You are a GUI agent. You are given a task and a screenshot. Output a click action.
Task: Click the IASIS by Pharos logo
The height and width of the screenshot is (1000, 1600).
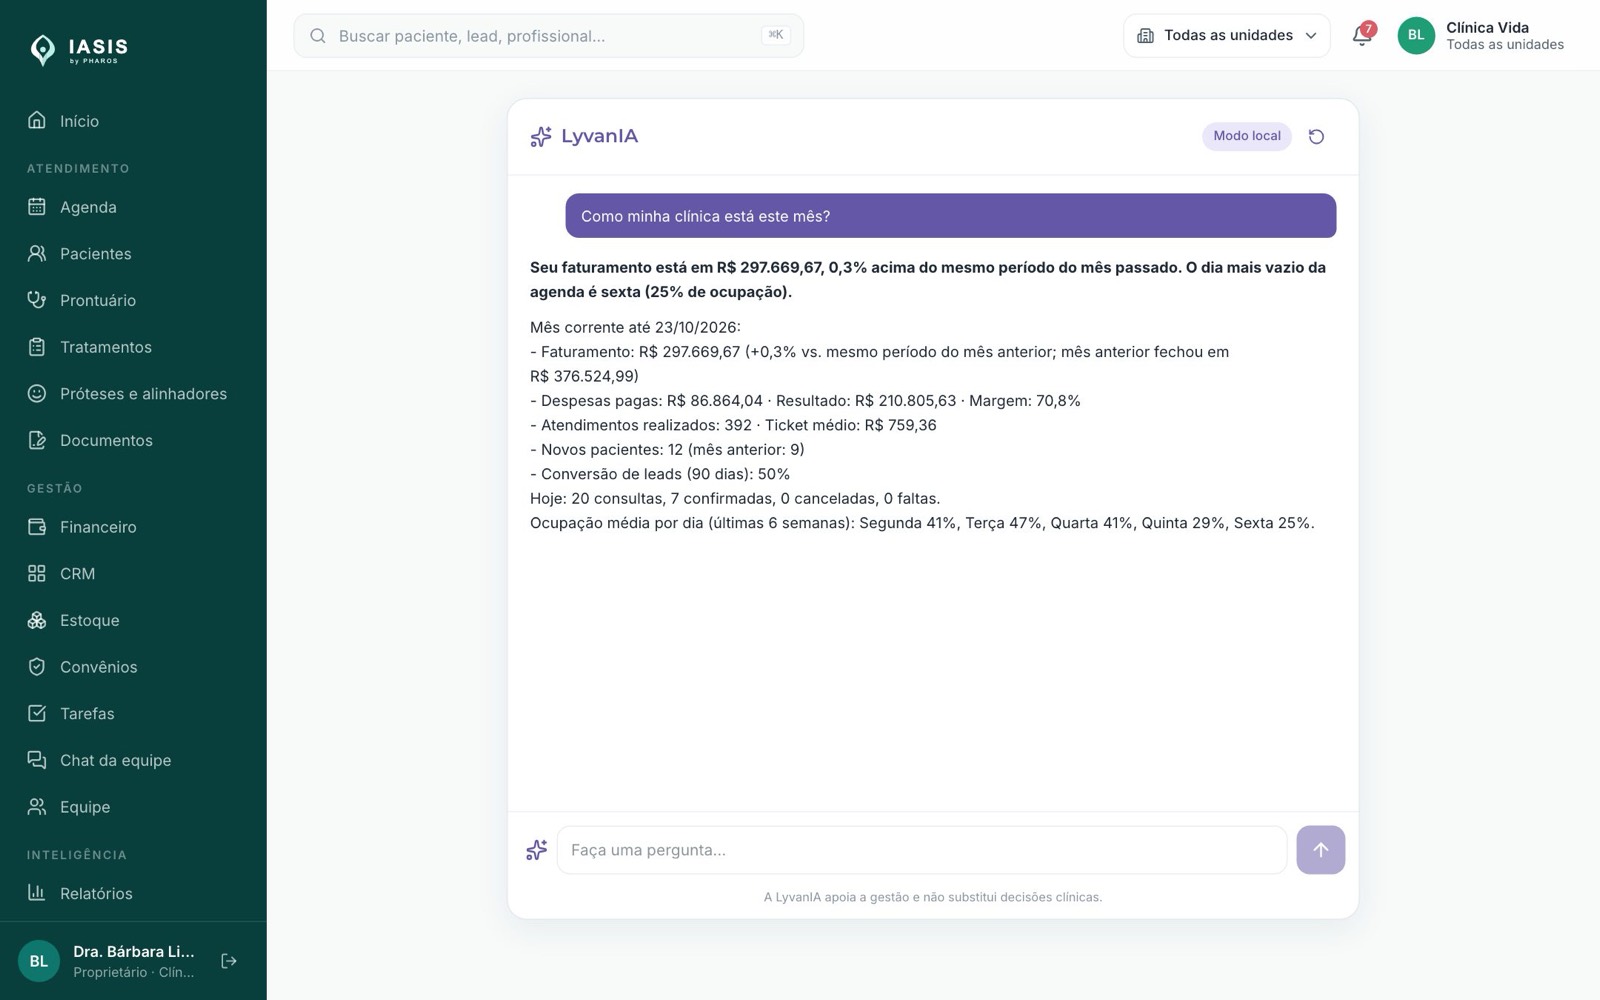[79, 49]
